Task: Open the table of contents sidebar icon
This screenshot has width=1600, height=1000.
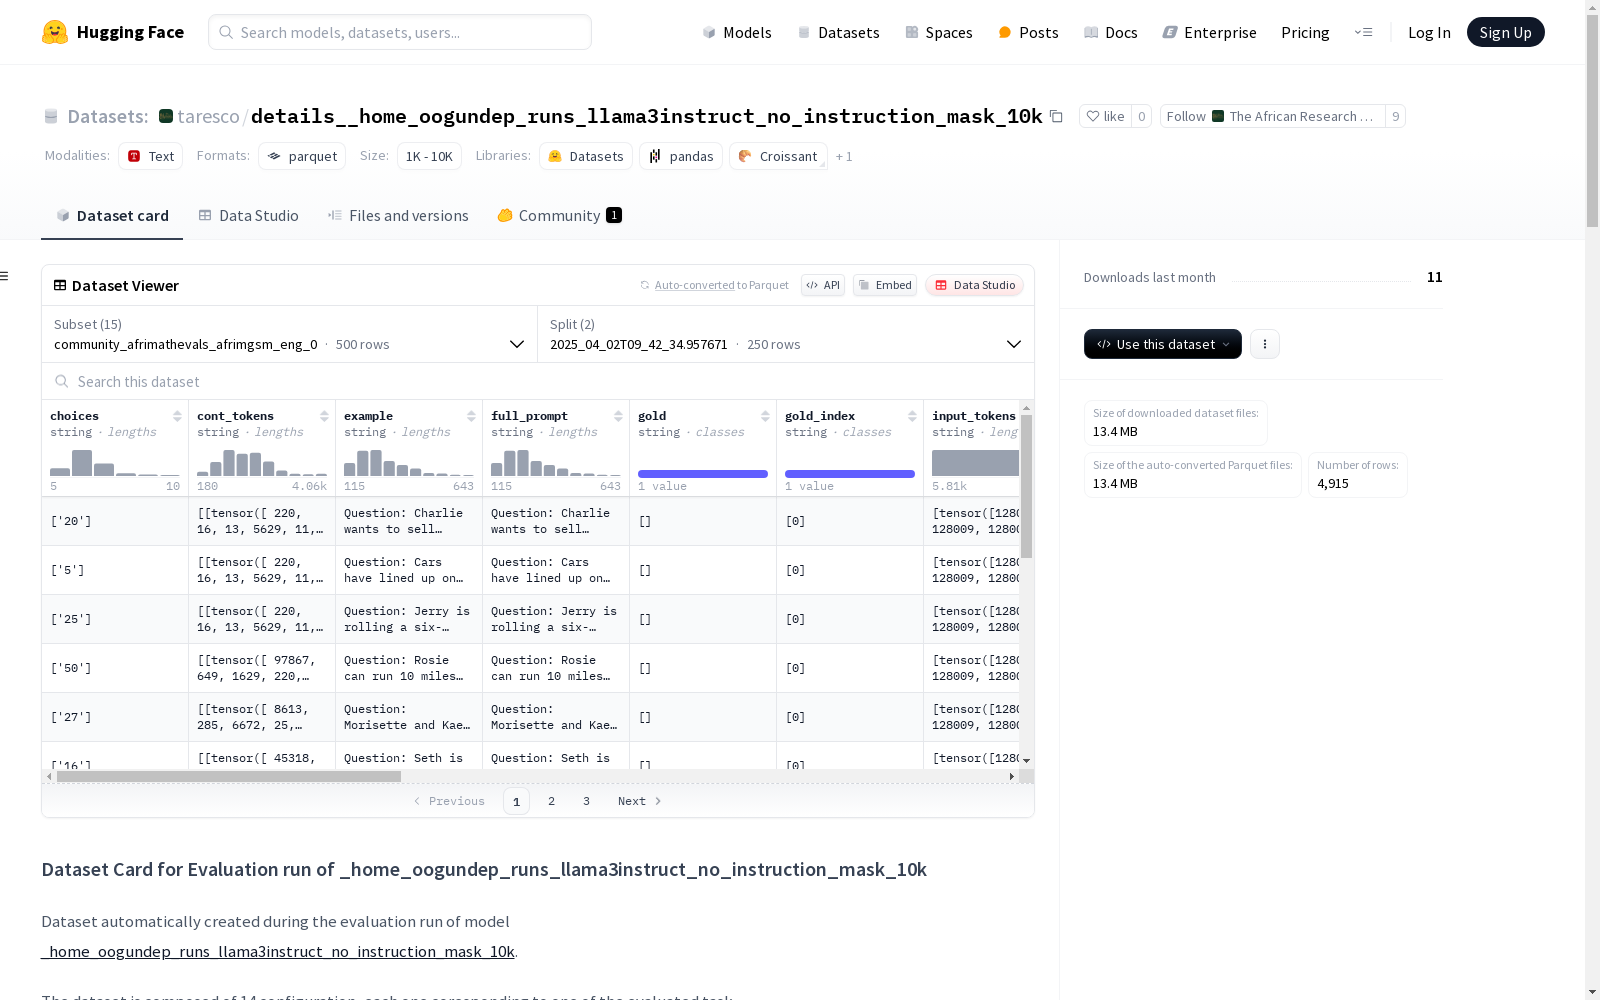Action: (x=5, y=276)
